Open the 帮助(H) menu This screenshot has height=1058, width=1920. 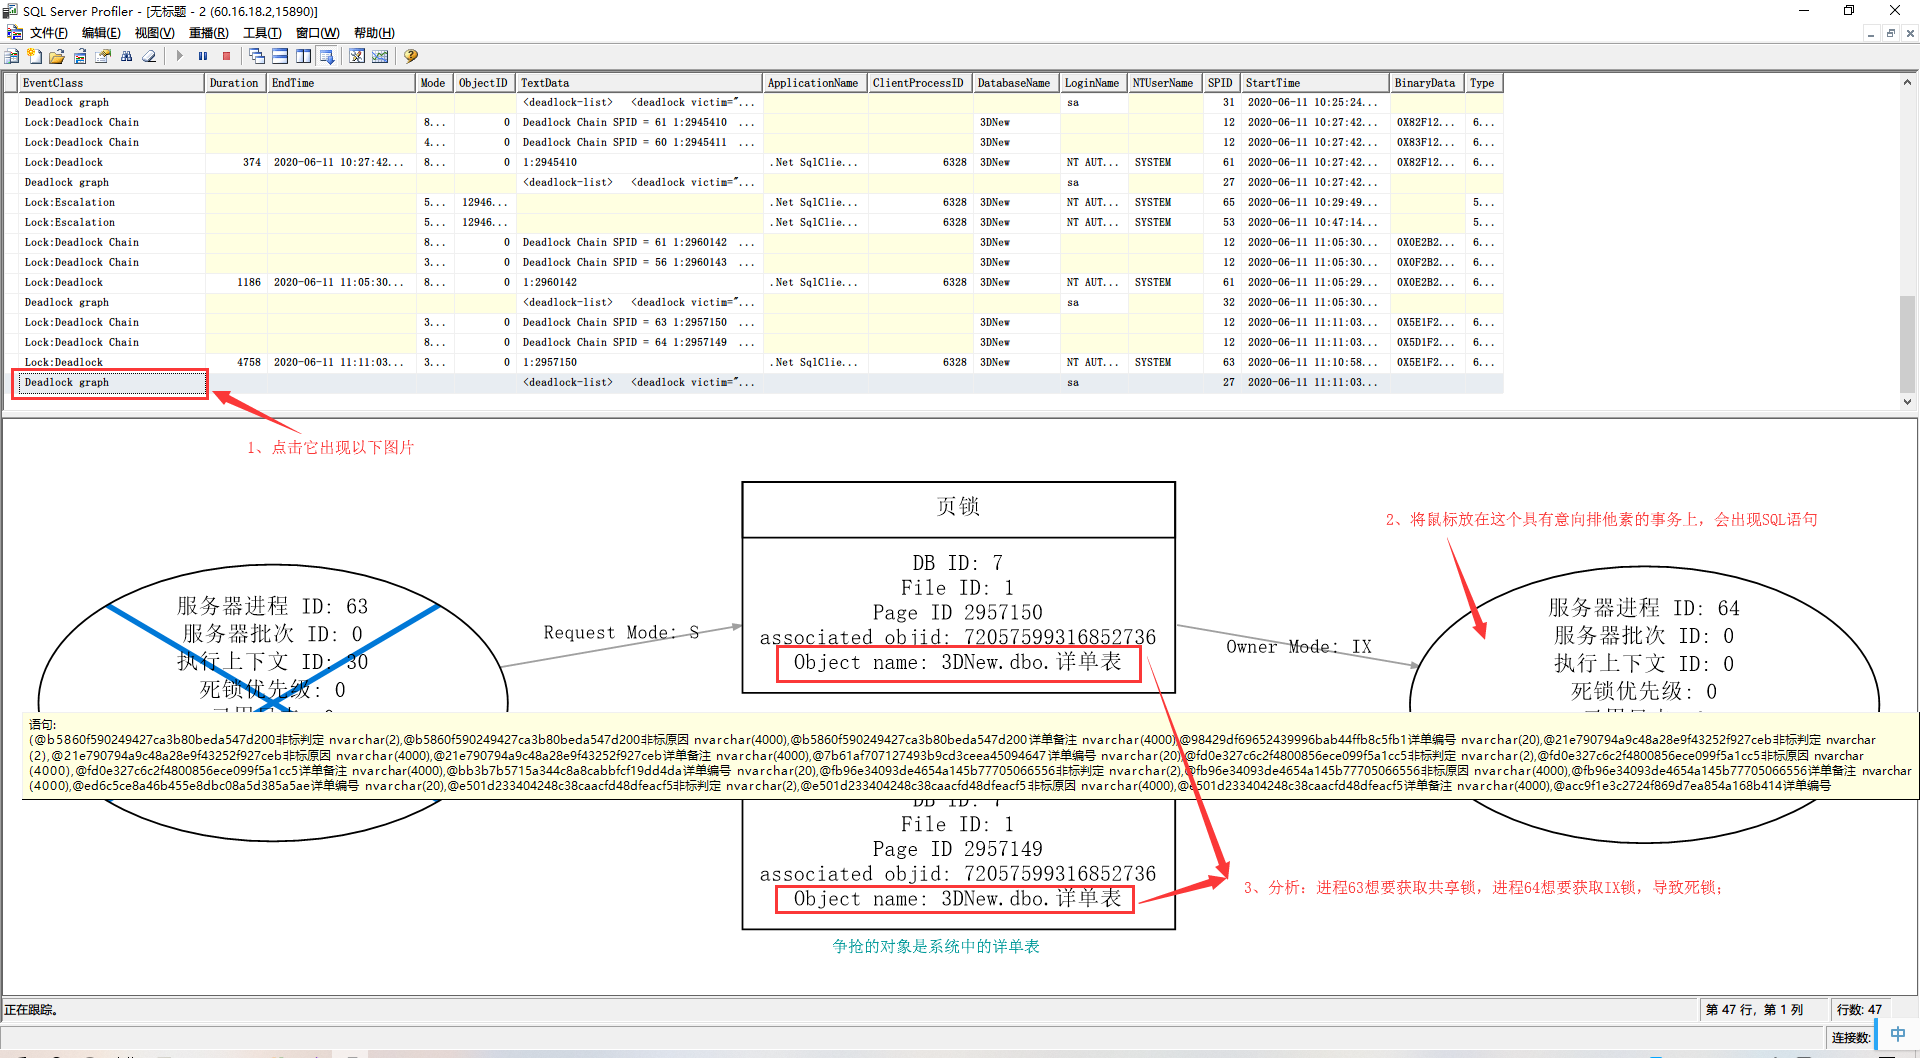[374, 33]
